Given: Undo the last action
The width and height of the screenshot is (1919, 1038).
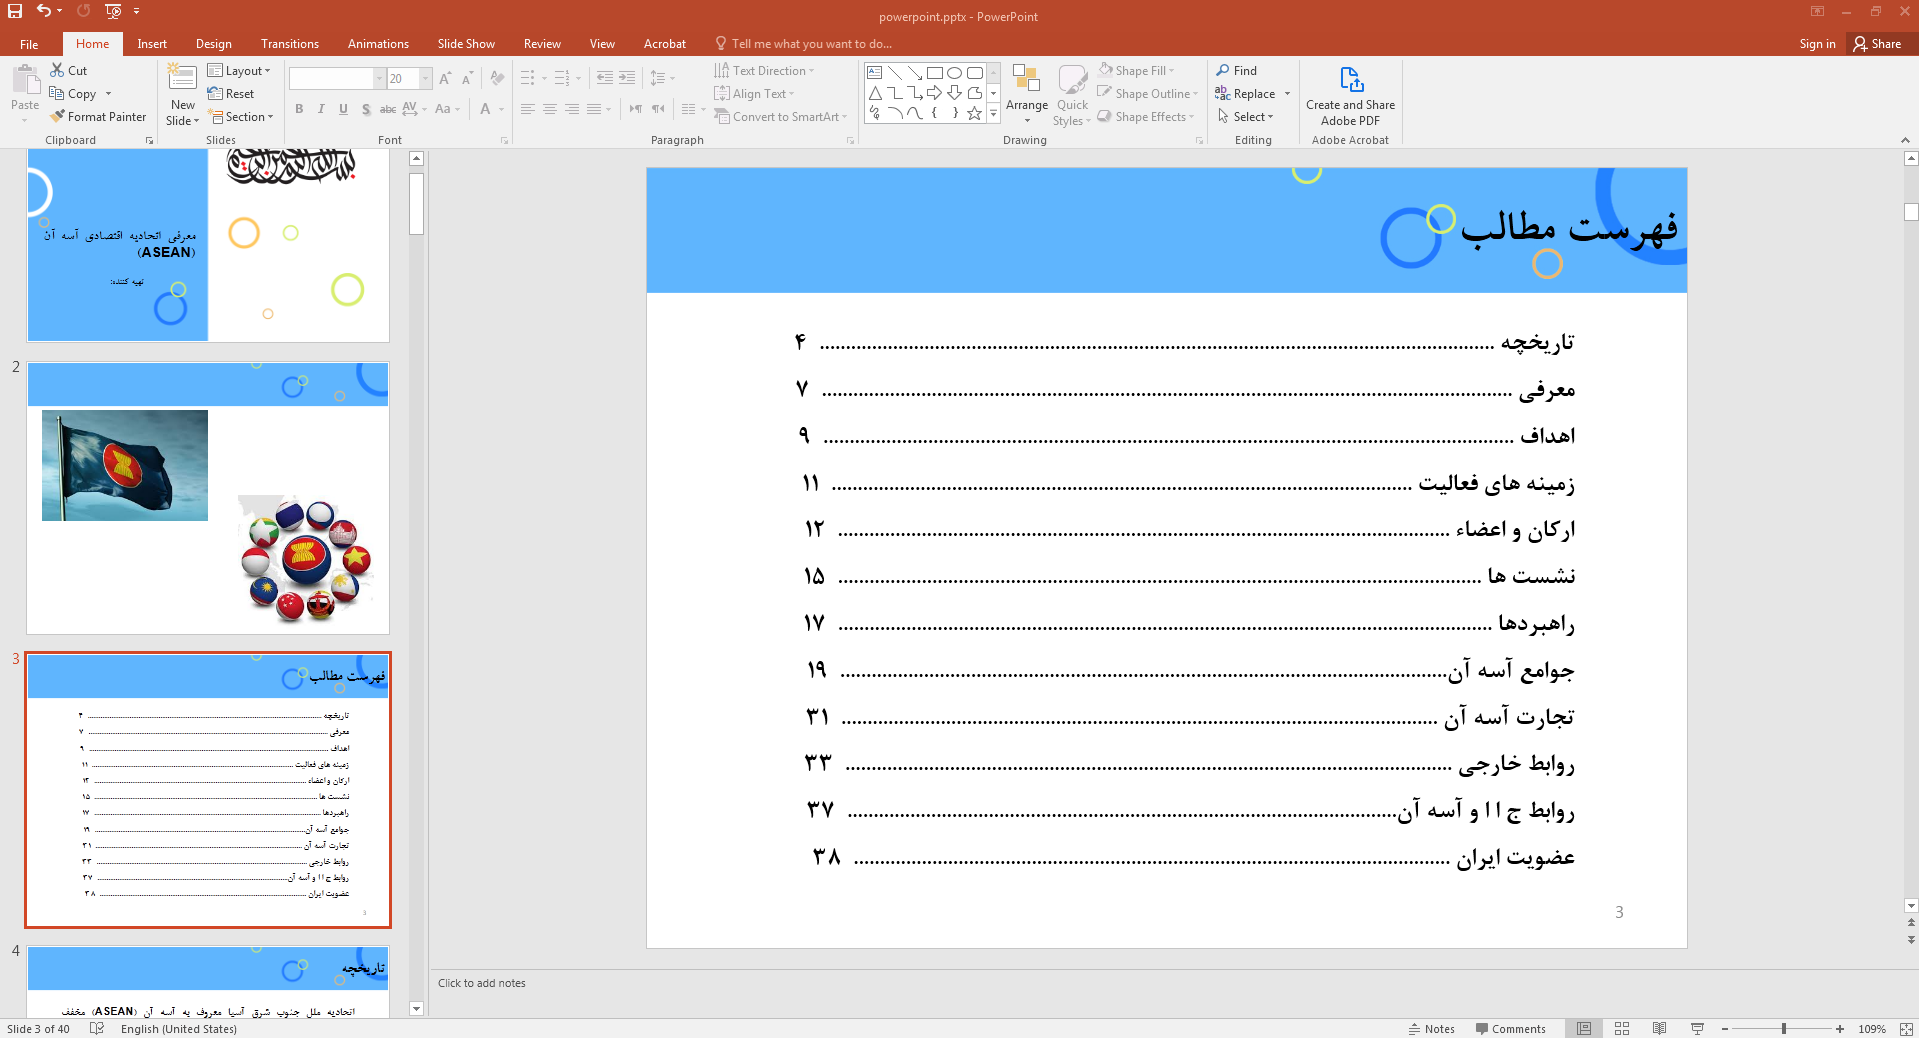Looking at the screenshot, I should point(44,11).
